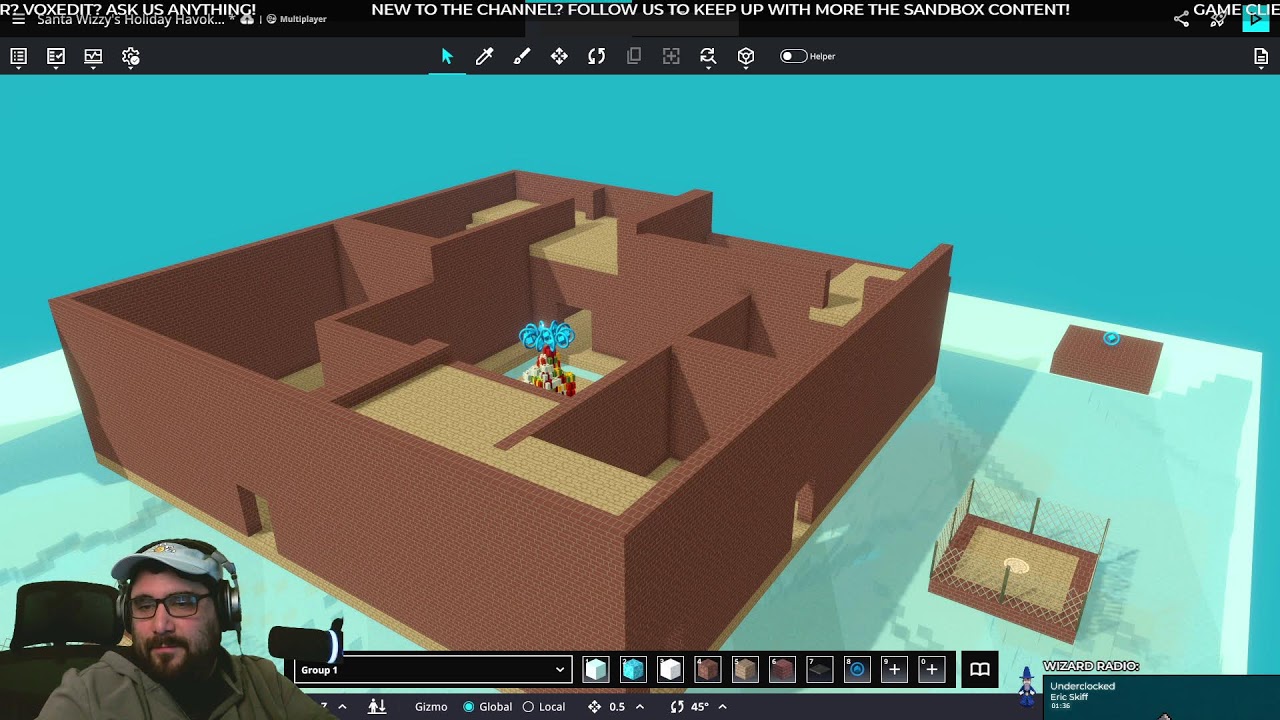
Task: Open the experience settings gear icon
Action: pos(131,57)
